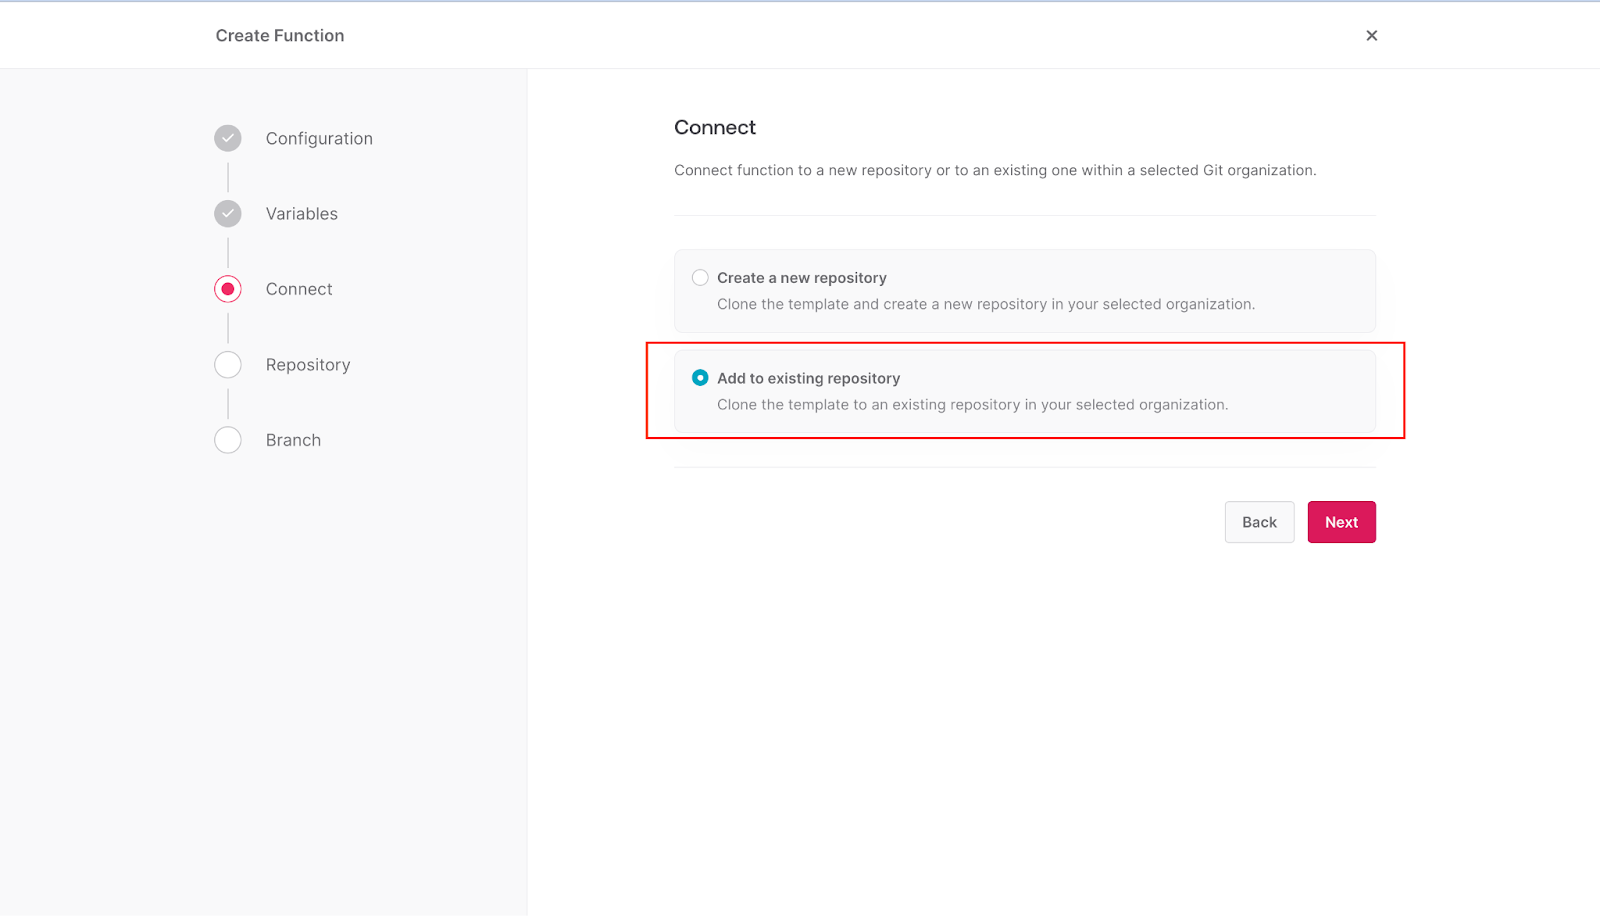Click the active Connect step indicator
1600x916 pixels.
[228, 289]
